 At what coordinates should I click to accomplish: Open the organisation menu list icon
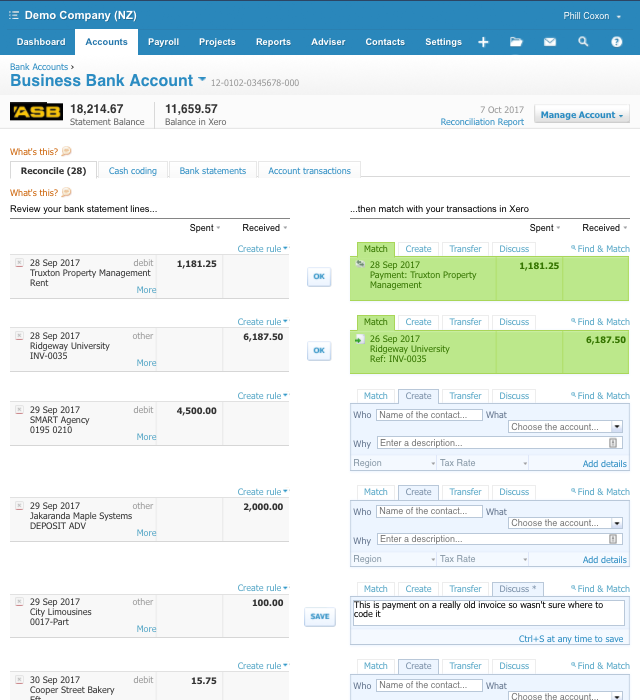point(14,16)
